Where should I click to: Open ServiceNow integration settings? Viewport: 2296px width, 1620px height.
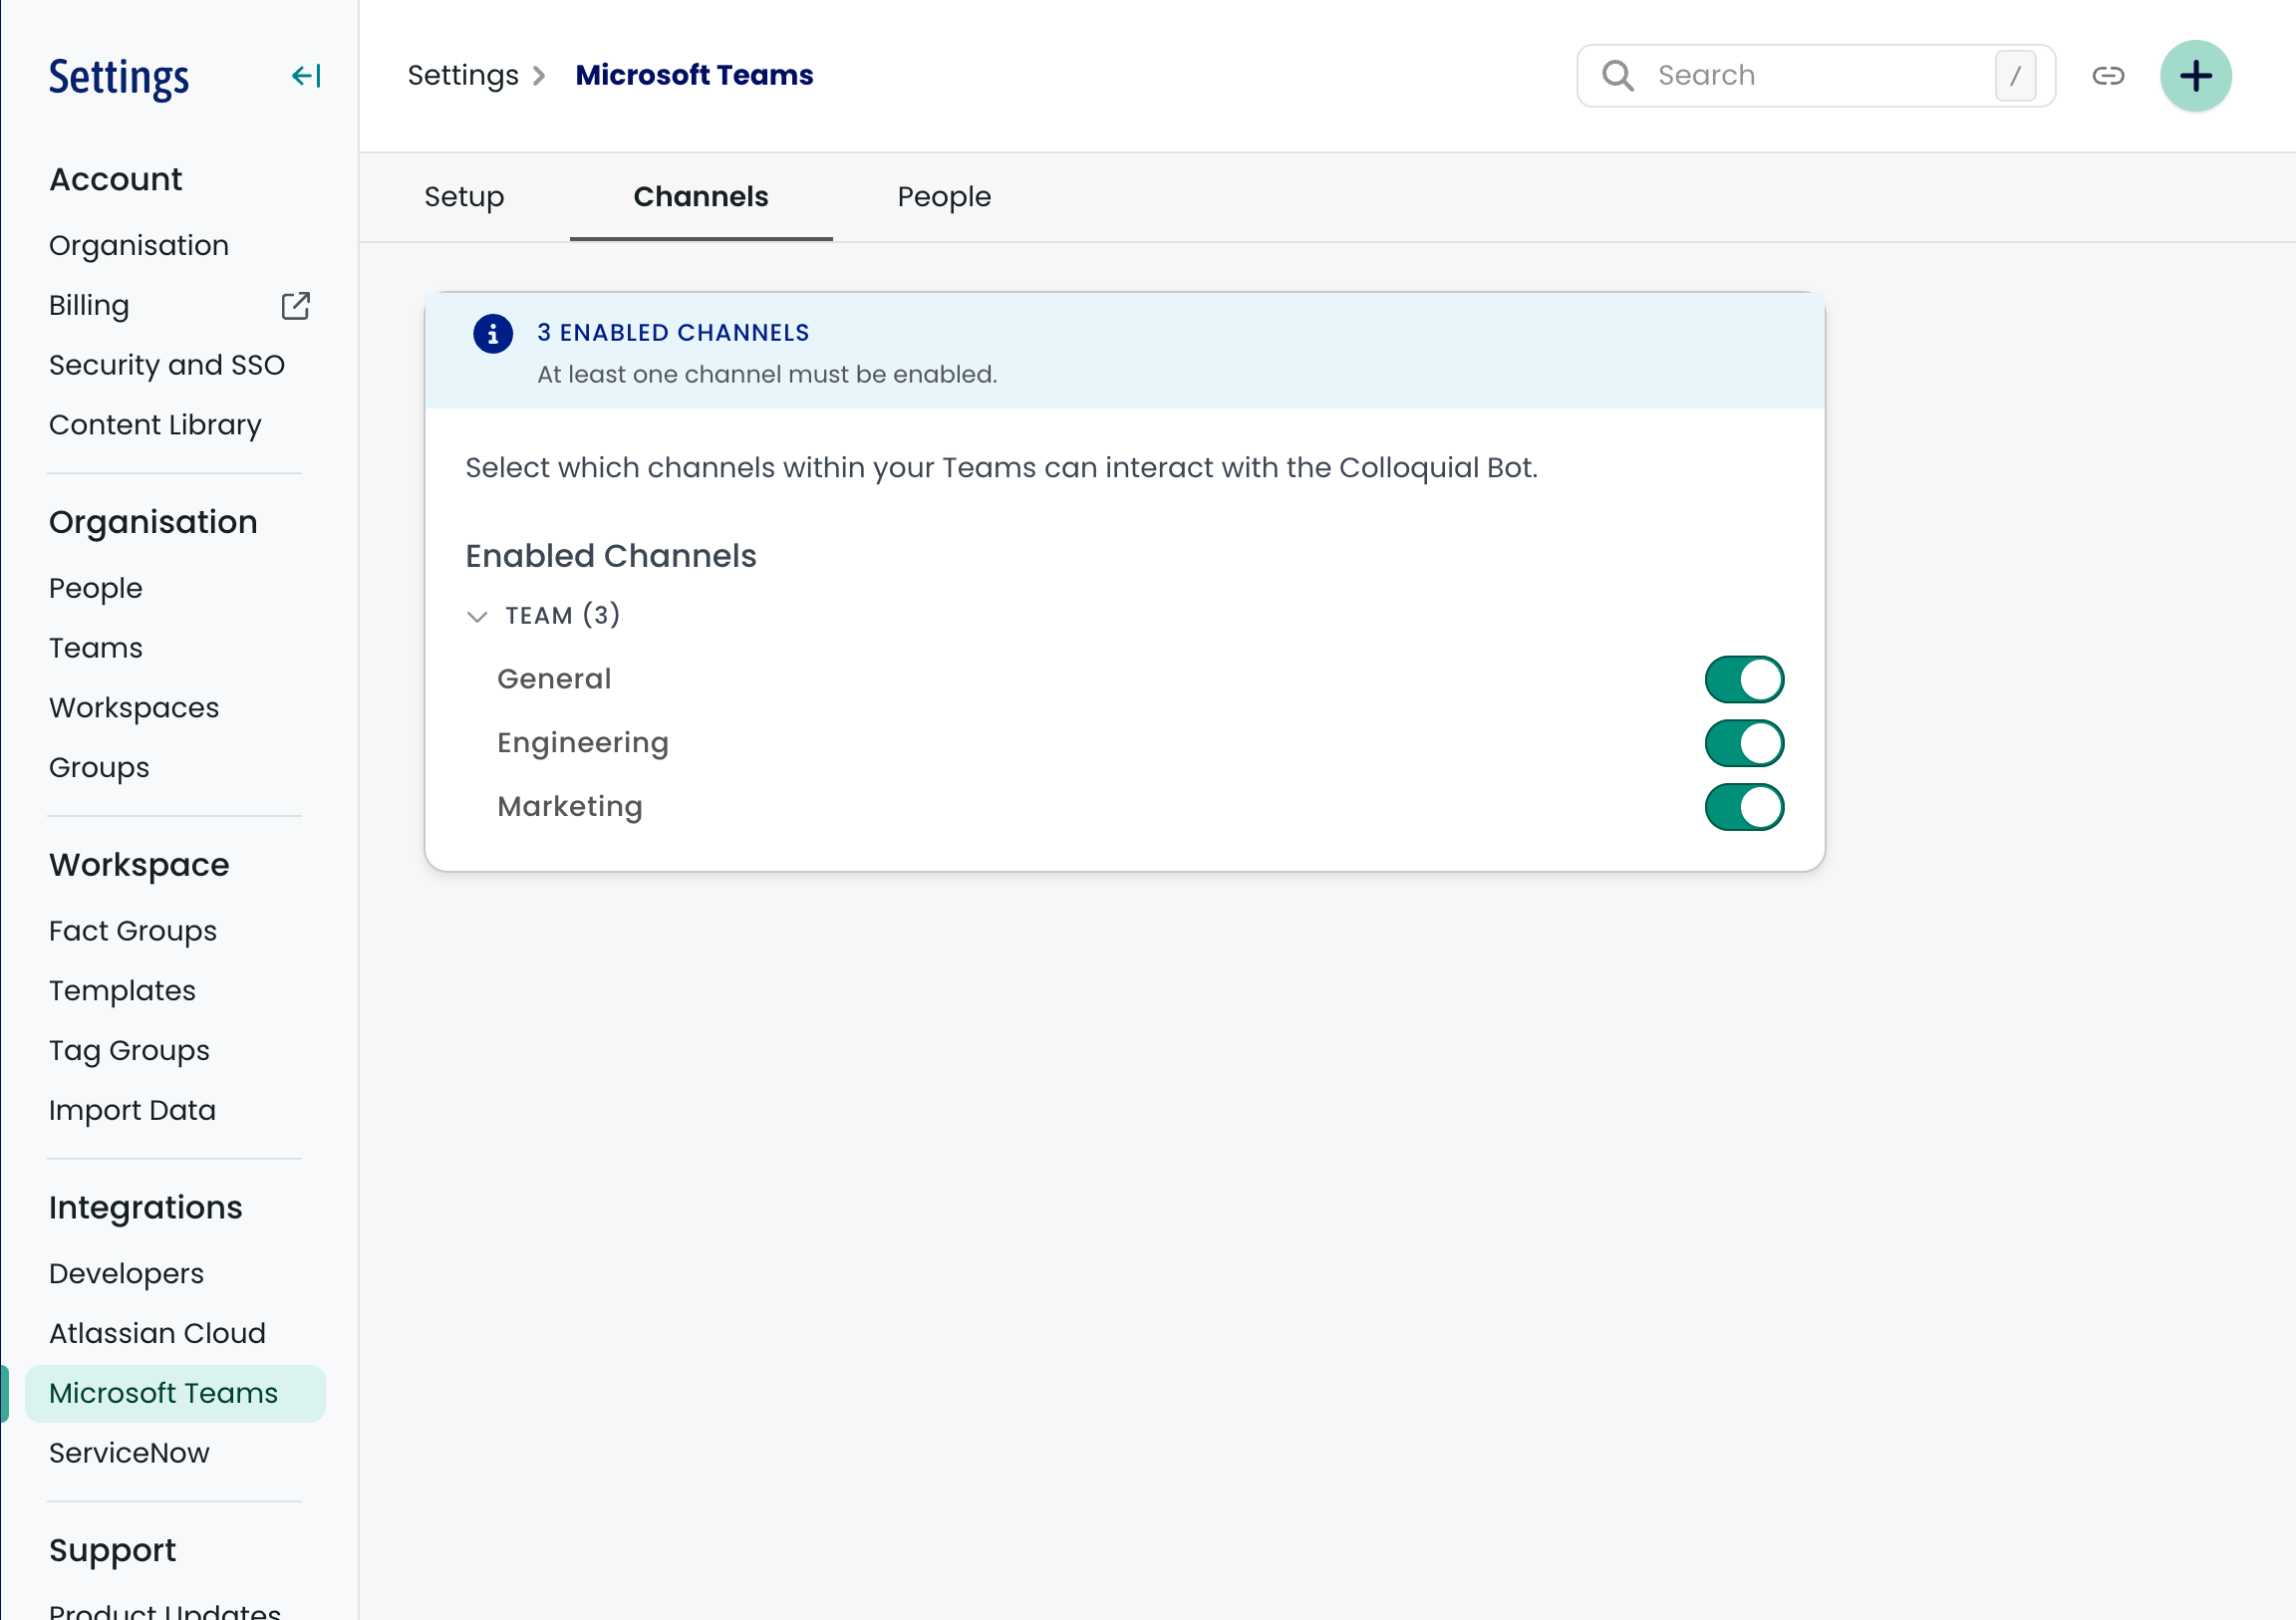pyautogui.click(x=129, y=1454)
